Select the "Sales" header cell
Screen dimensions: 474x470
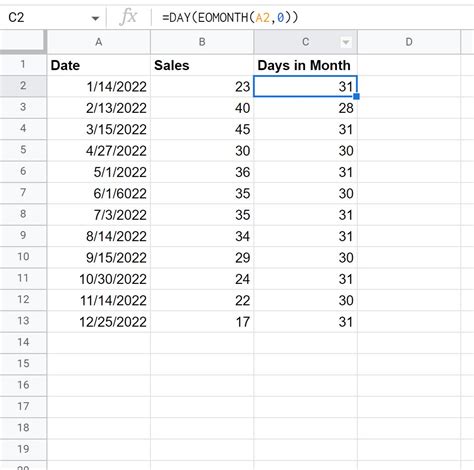click(x=202, y=65)
